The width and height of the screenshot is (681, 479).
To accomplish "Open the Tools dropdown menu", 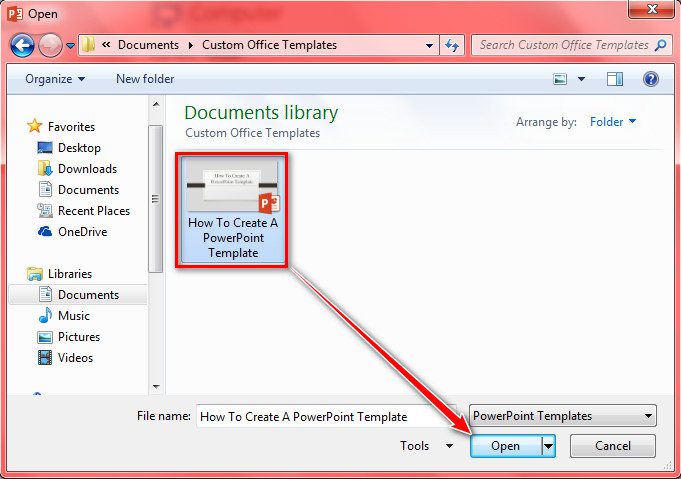I will (x=426, y=446).
